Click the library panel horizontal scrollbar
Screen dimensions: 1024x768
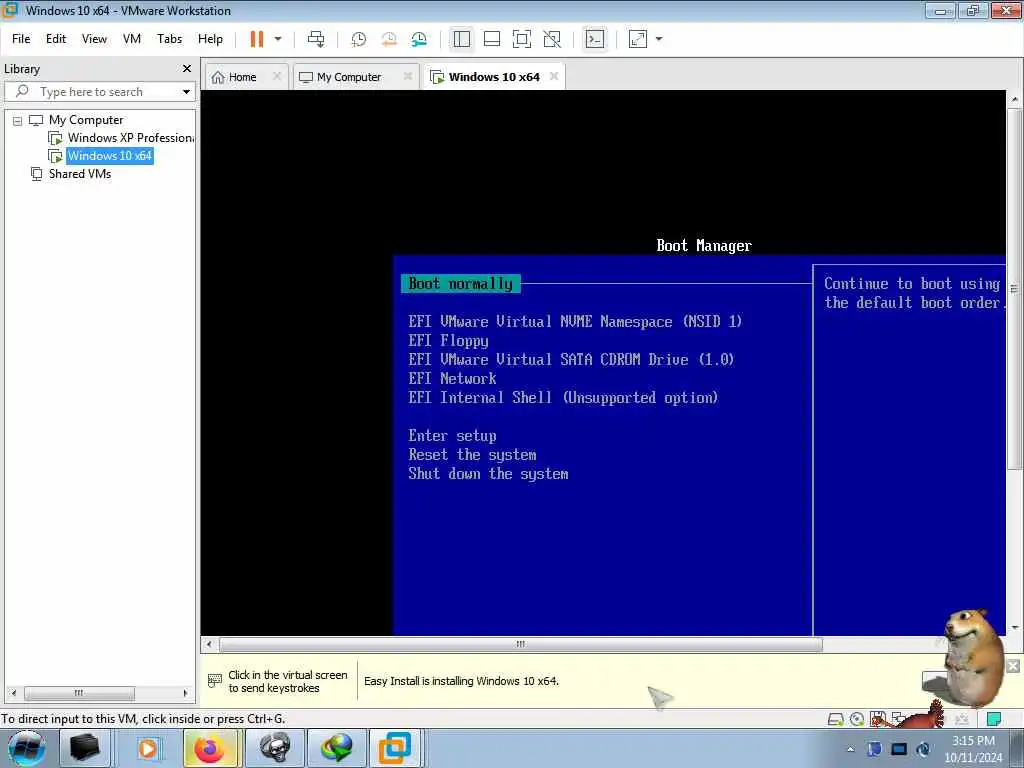click(x=78, y=693)
